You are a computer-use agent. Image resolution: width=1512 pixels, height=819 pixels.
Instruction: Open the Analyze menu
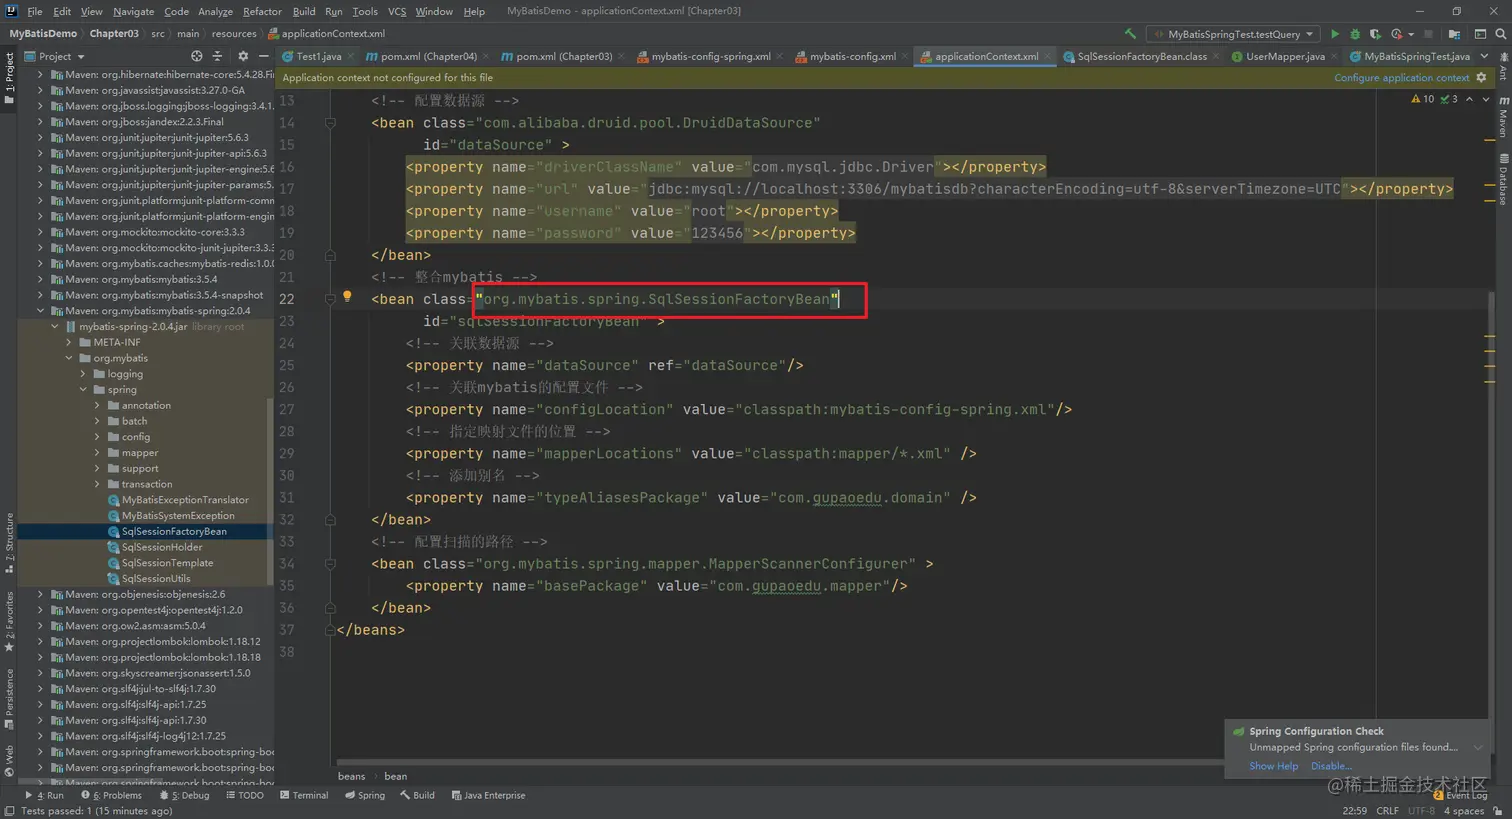(215, 11)
